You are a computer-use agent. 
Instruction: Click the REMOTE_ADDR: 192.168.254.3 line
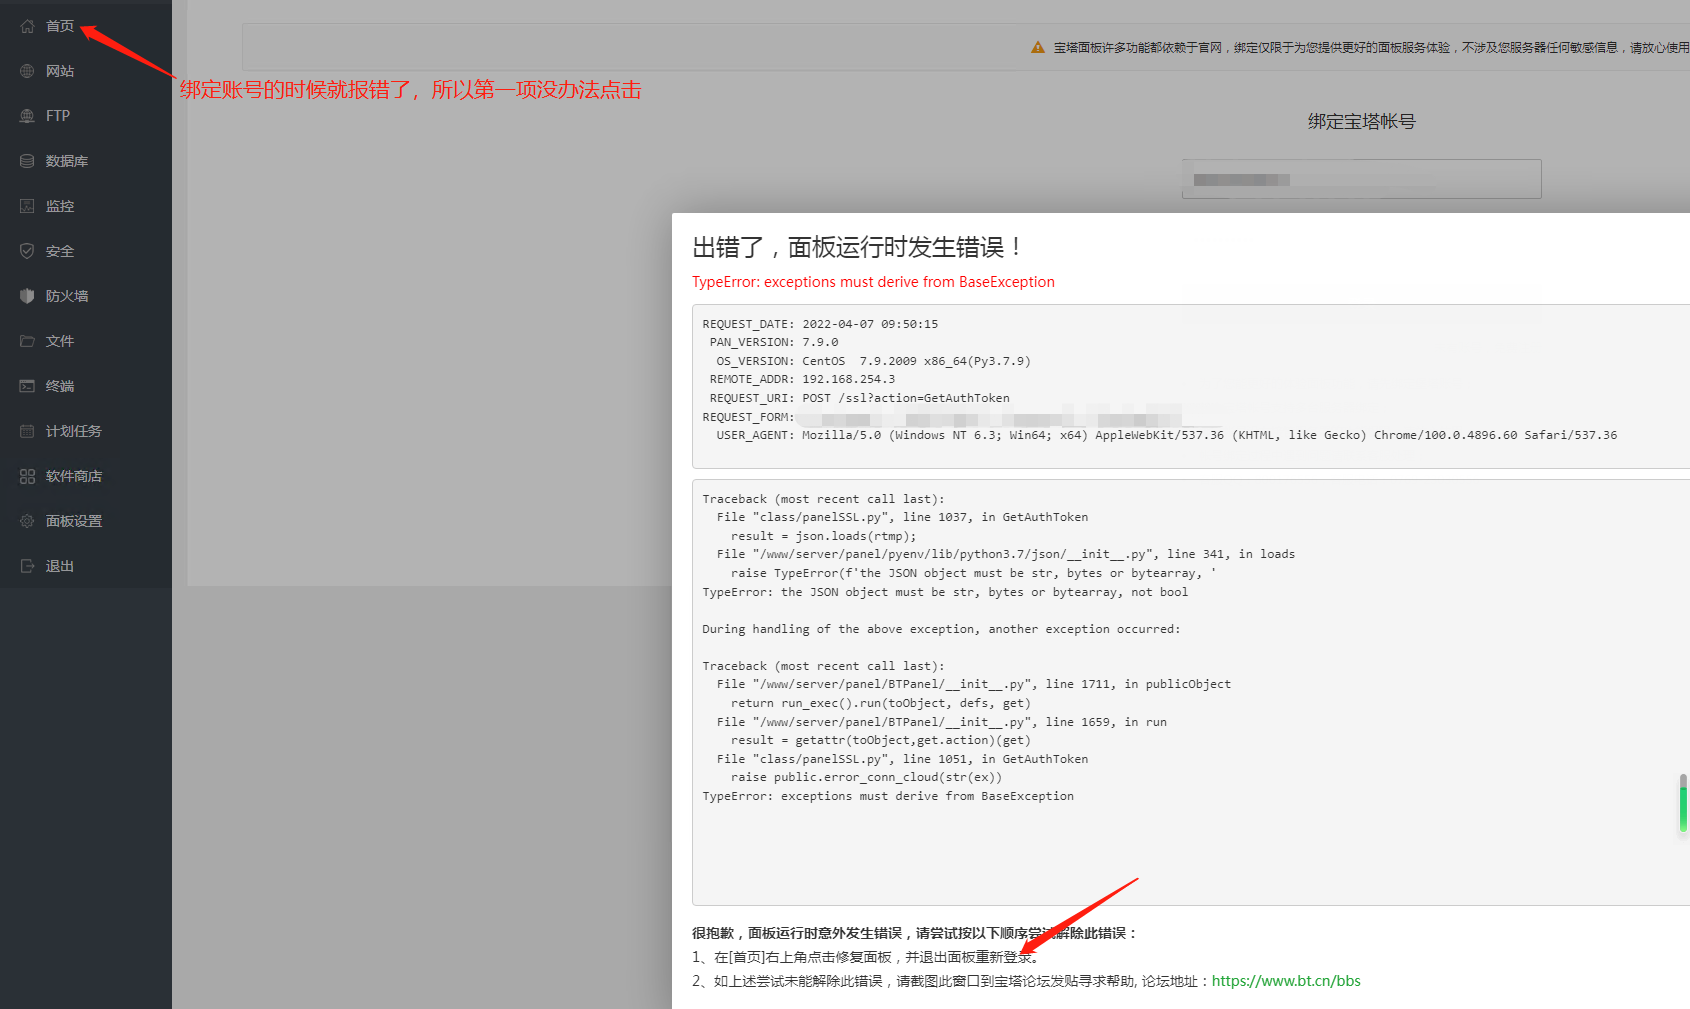click(x=802, y=379)
